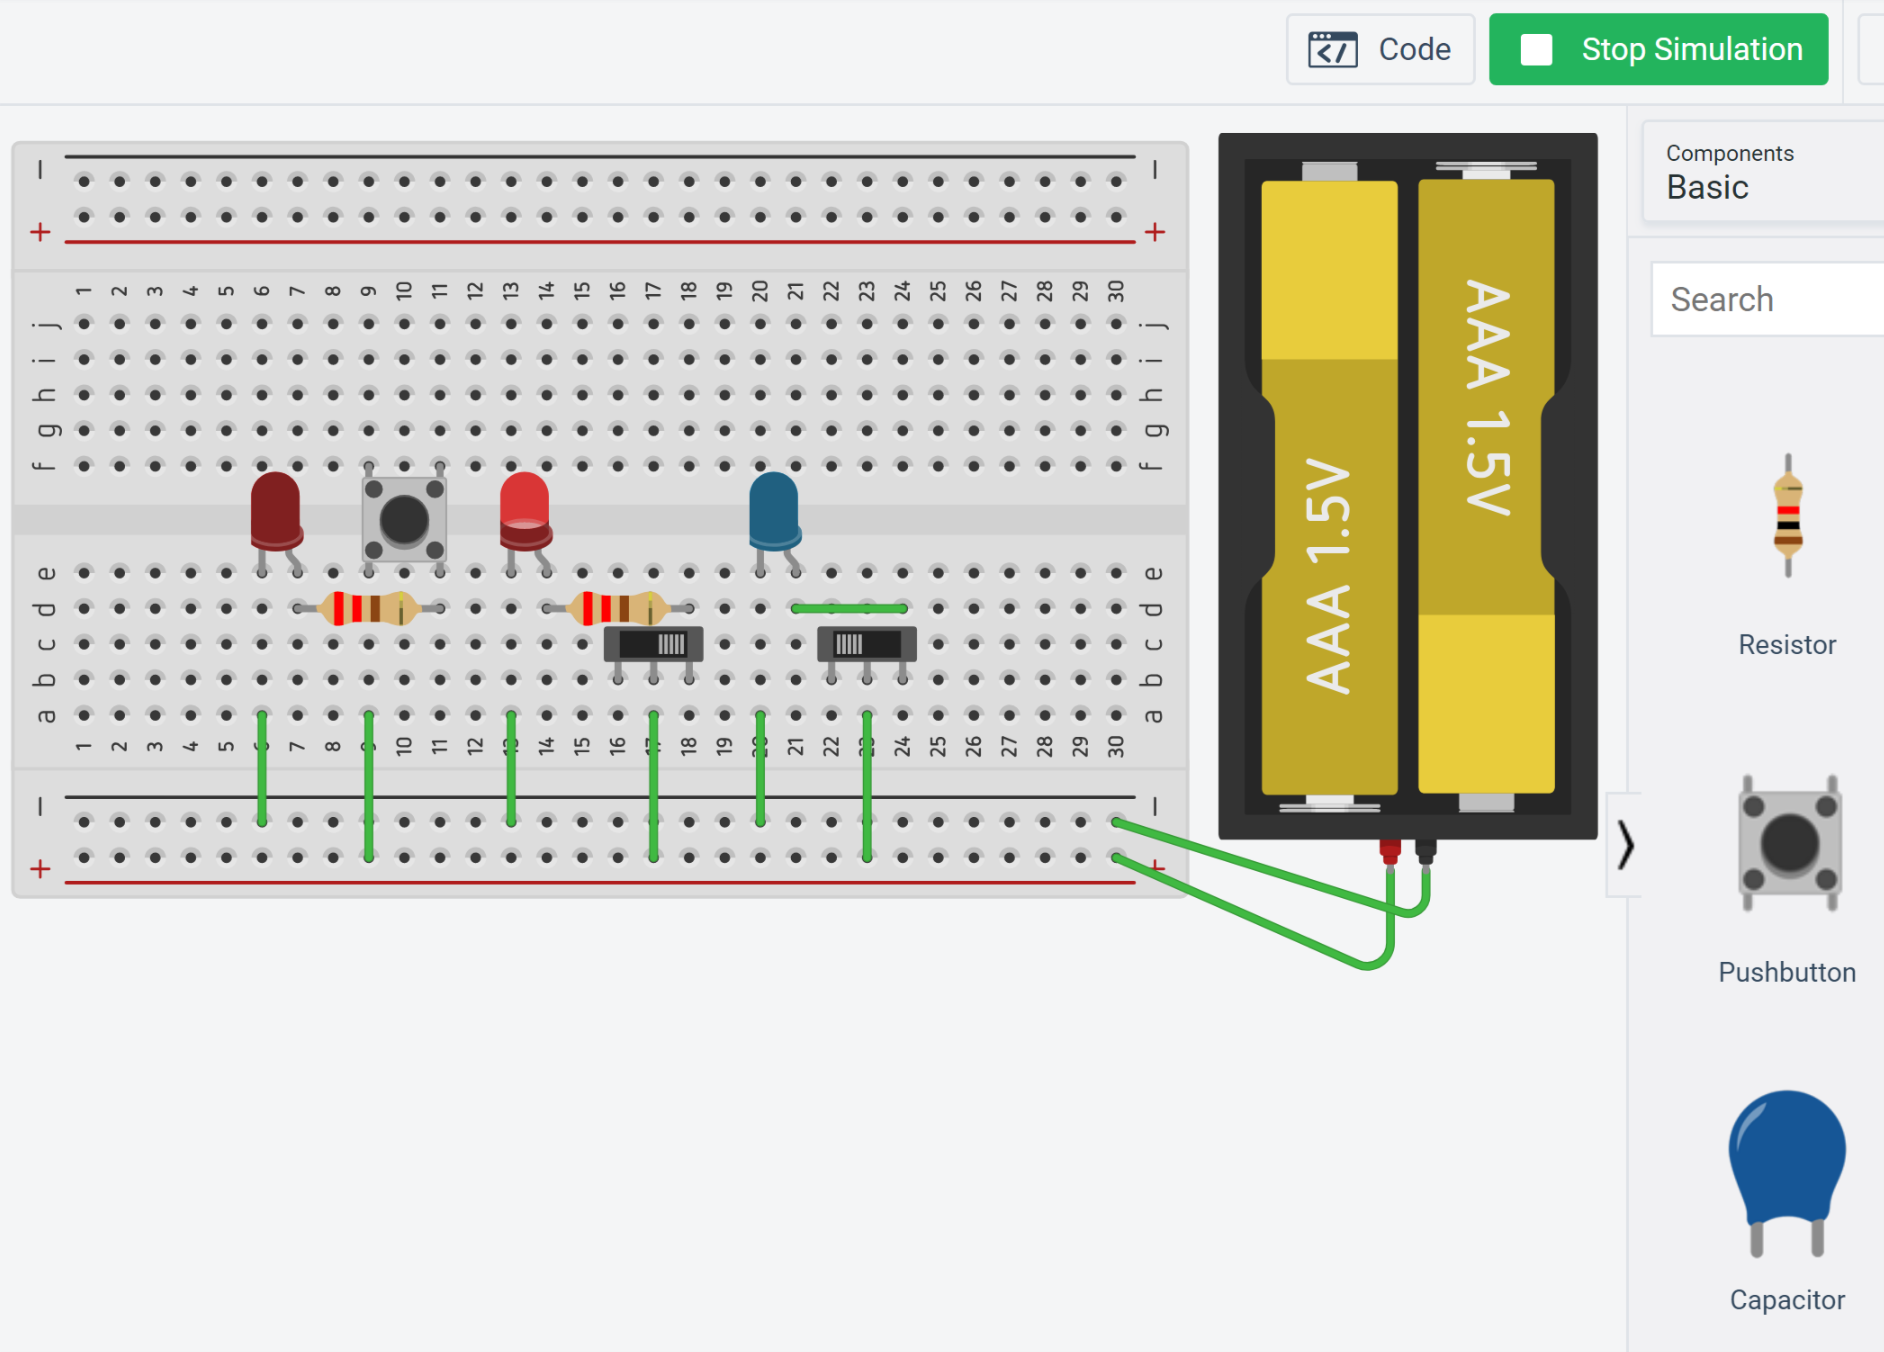The image size is (1884, 1352).
Task: Click the code brackets icon on the Code button
Action: pos(1332,48)
